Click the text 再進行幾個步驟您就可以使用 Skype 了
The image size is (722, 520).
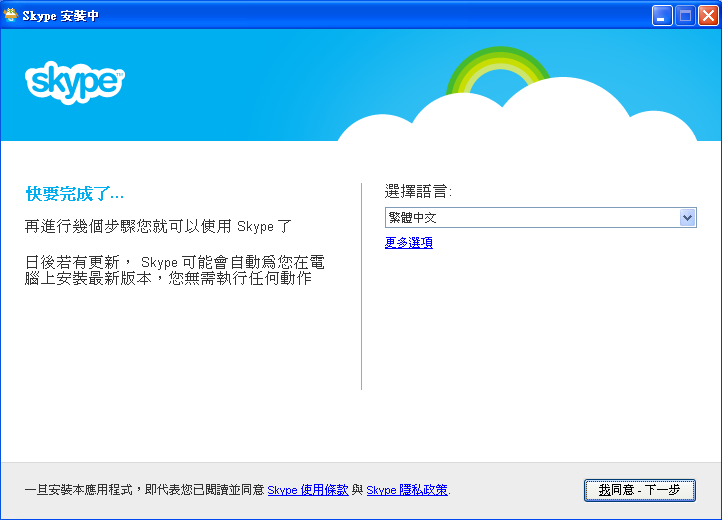[x=158, y=226]
